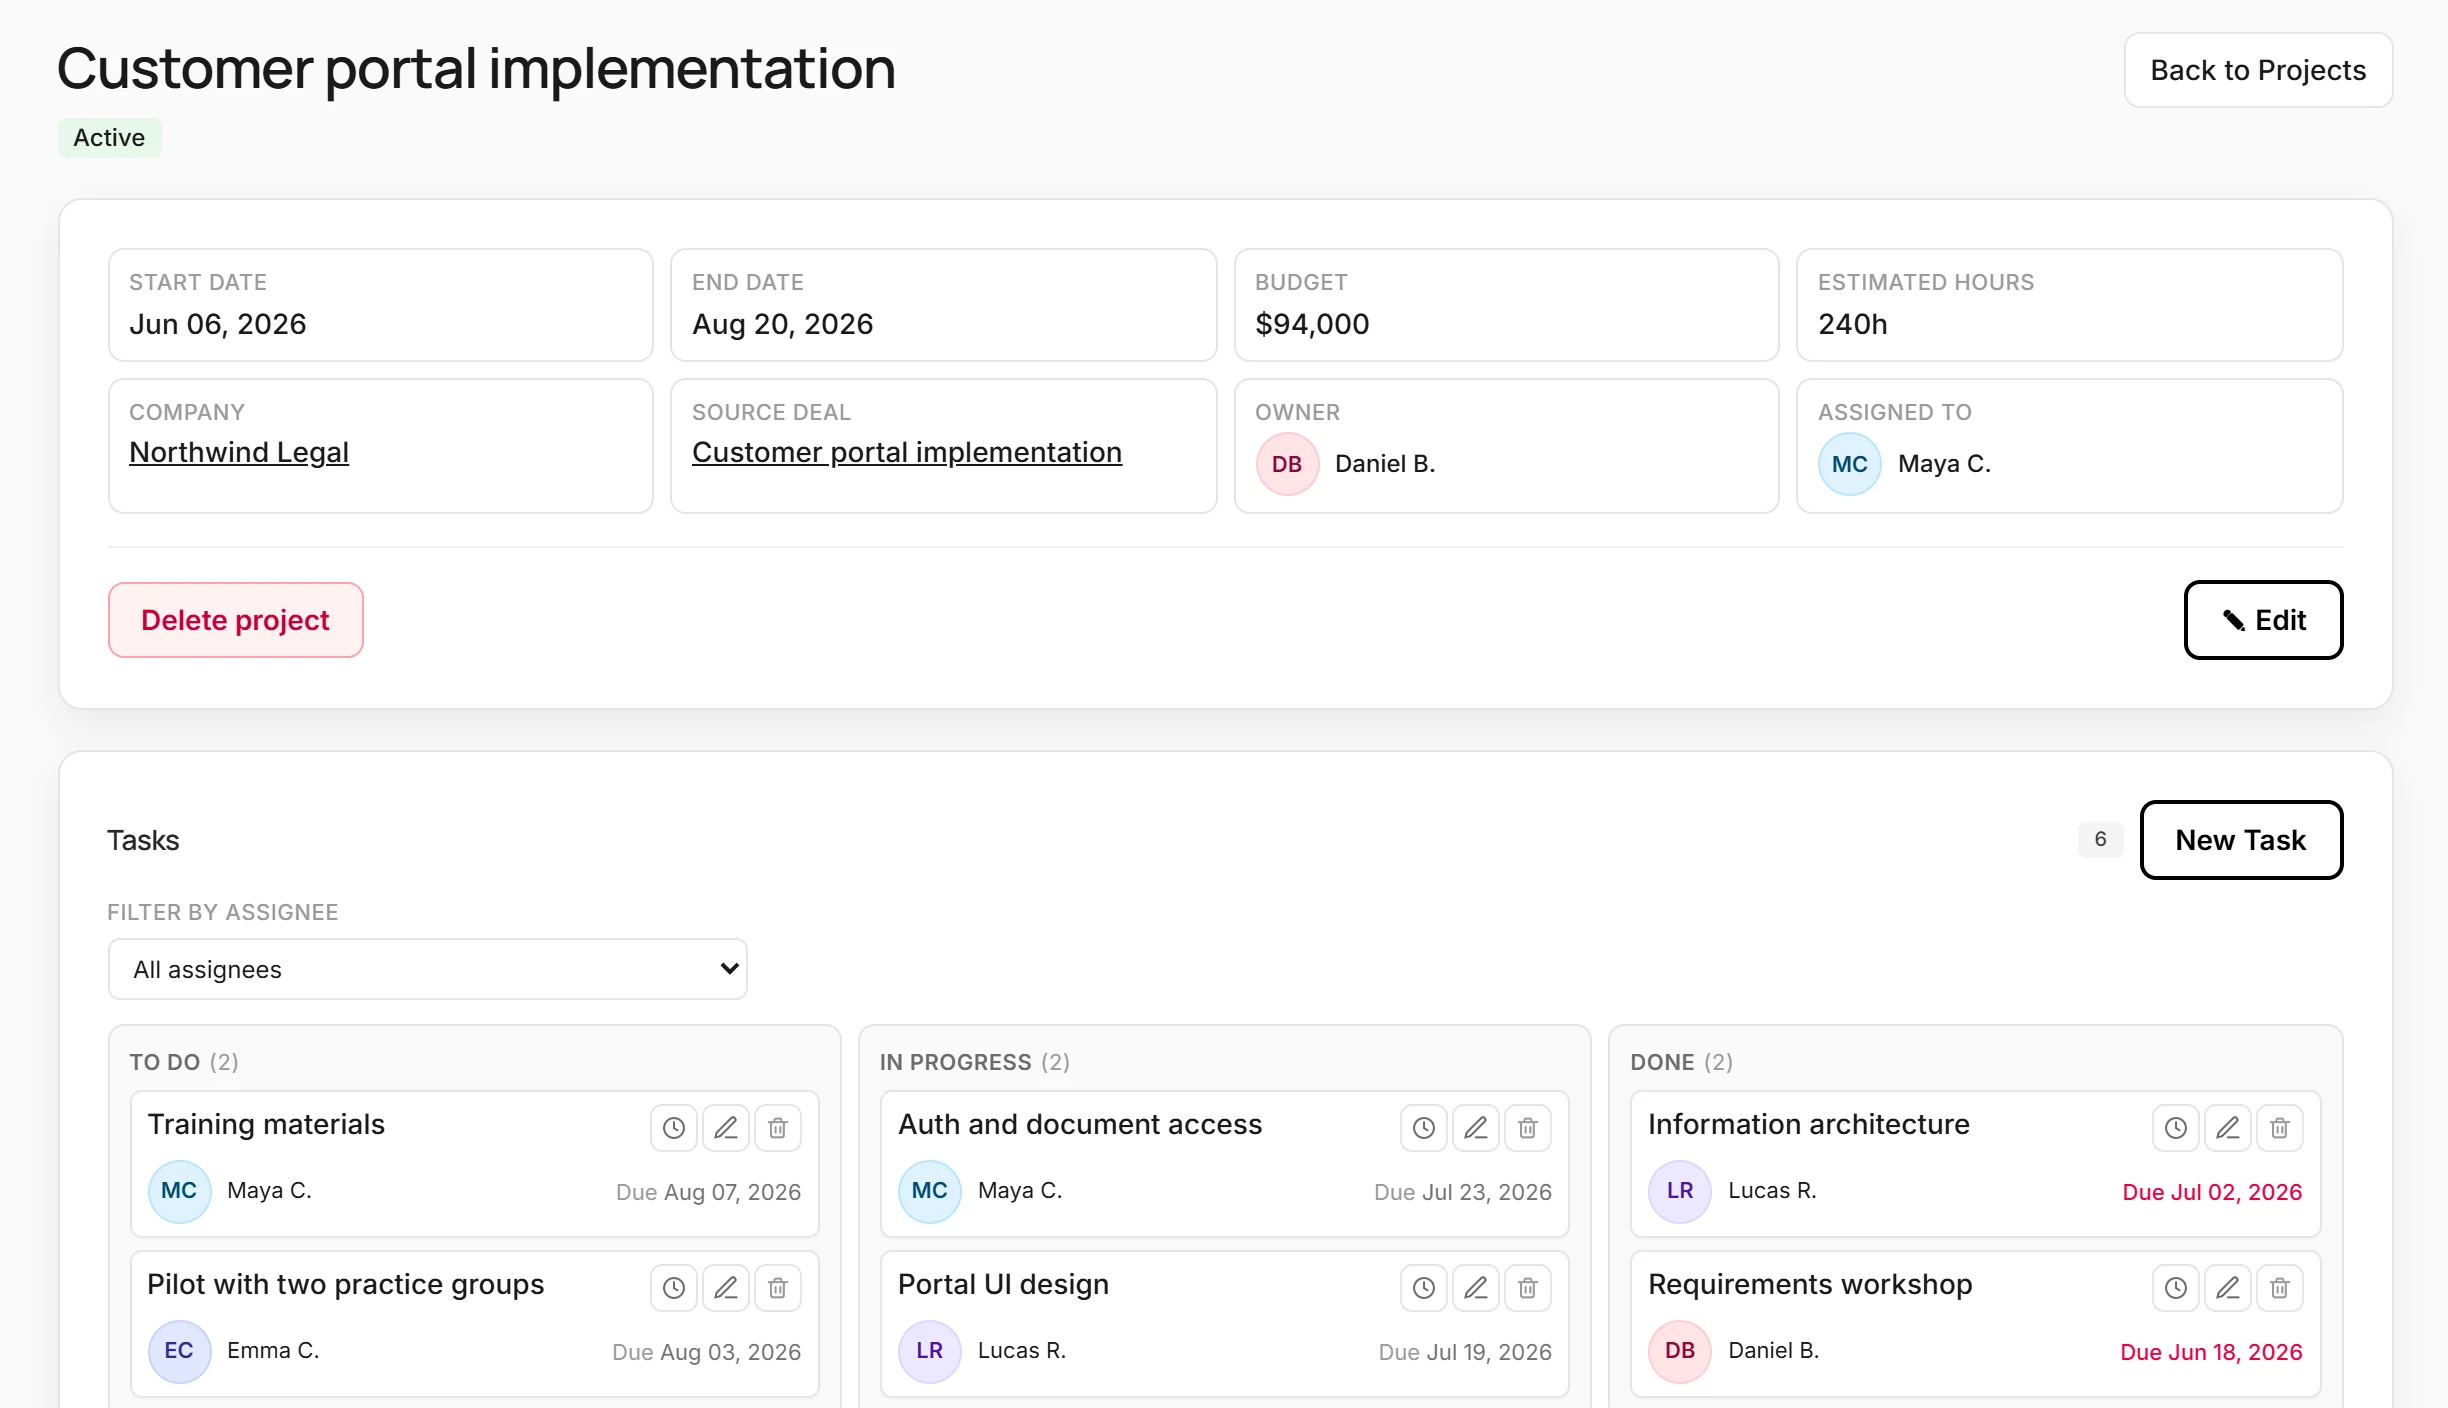Screen dimensions: 2448x1408
Task: Click Due Jul 23, 2026 date
Action: [1463, 1192]
